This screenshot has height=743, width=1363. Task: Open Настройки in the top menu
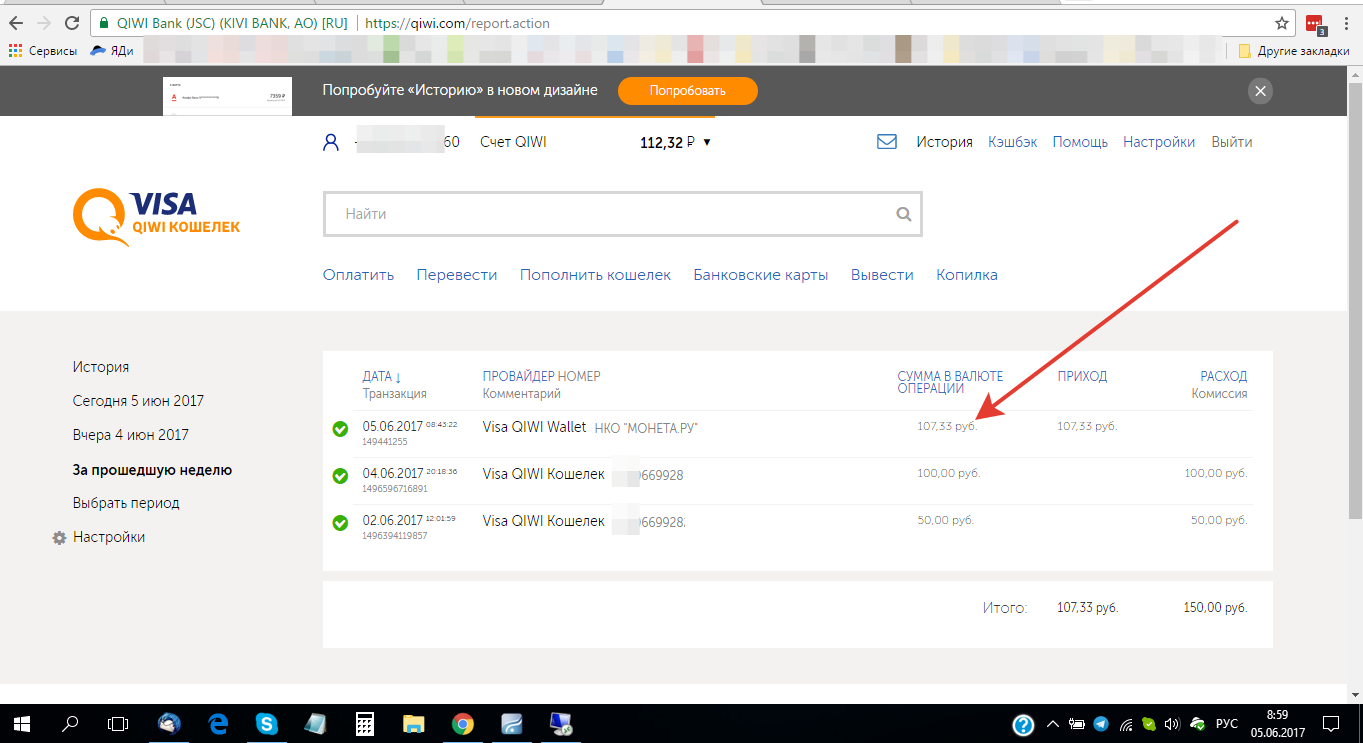1159,142
